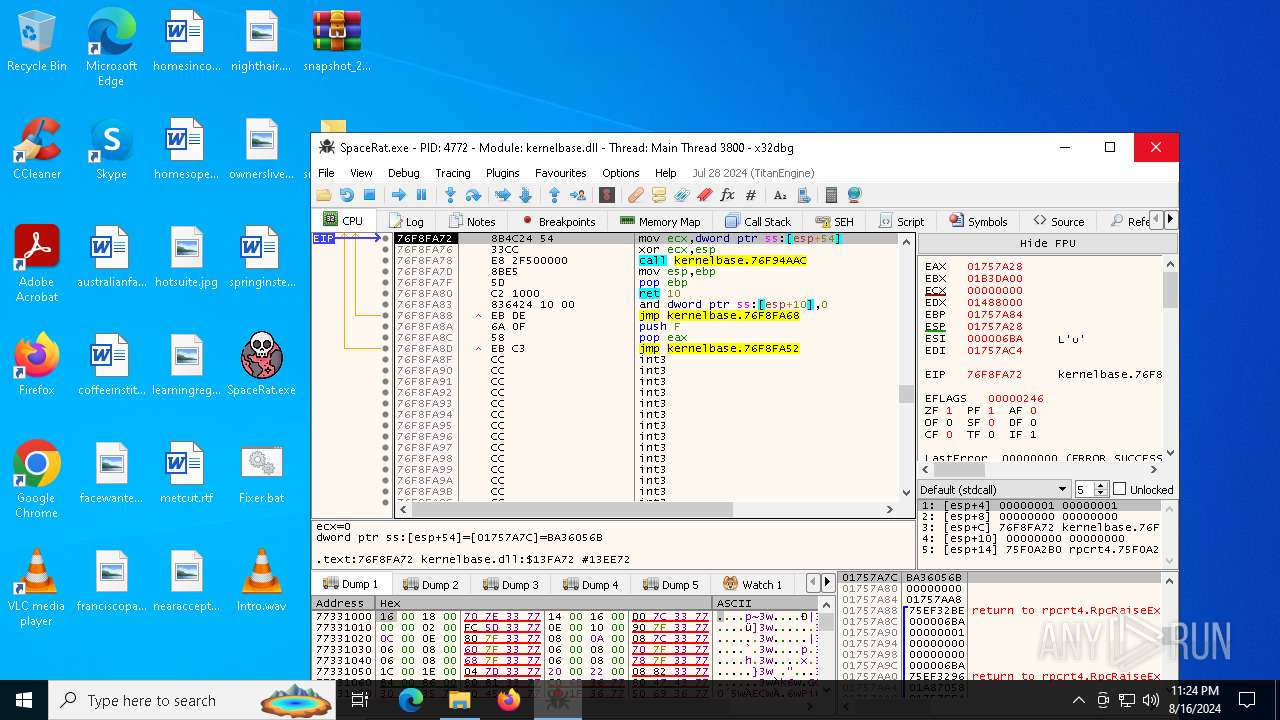1280x720 pixels.
Task: Start trace into from the toolbar
Action: coord(502,195)
